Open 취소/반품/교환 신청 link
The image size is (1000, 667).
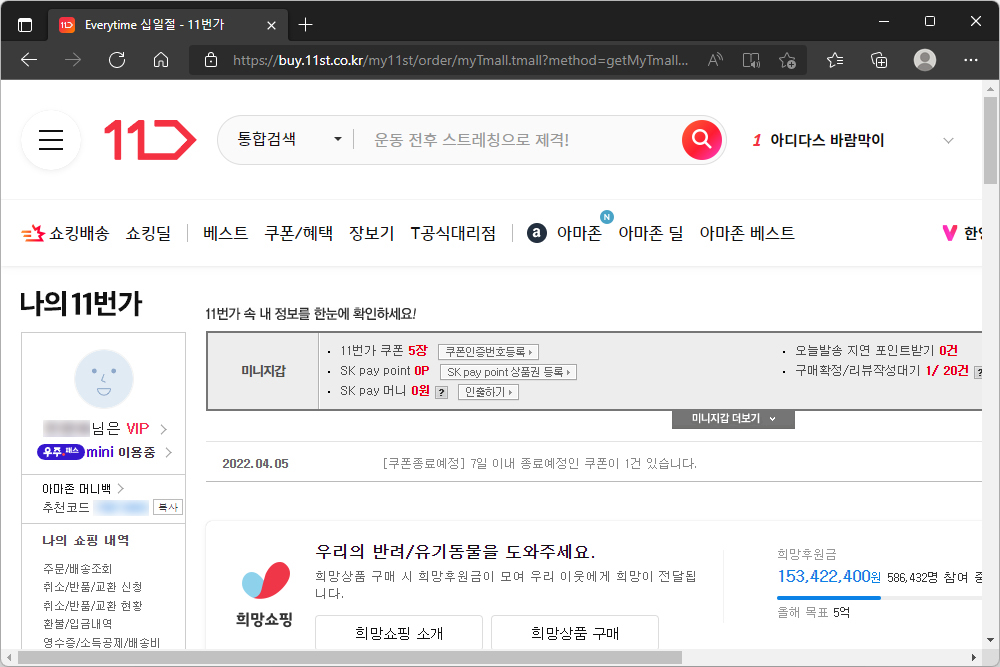[x=92, y=587]
